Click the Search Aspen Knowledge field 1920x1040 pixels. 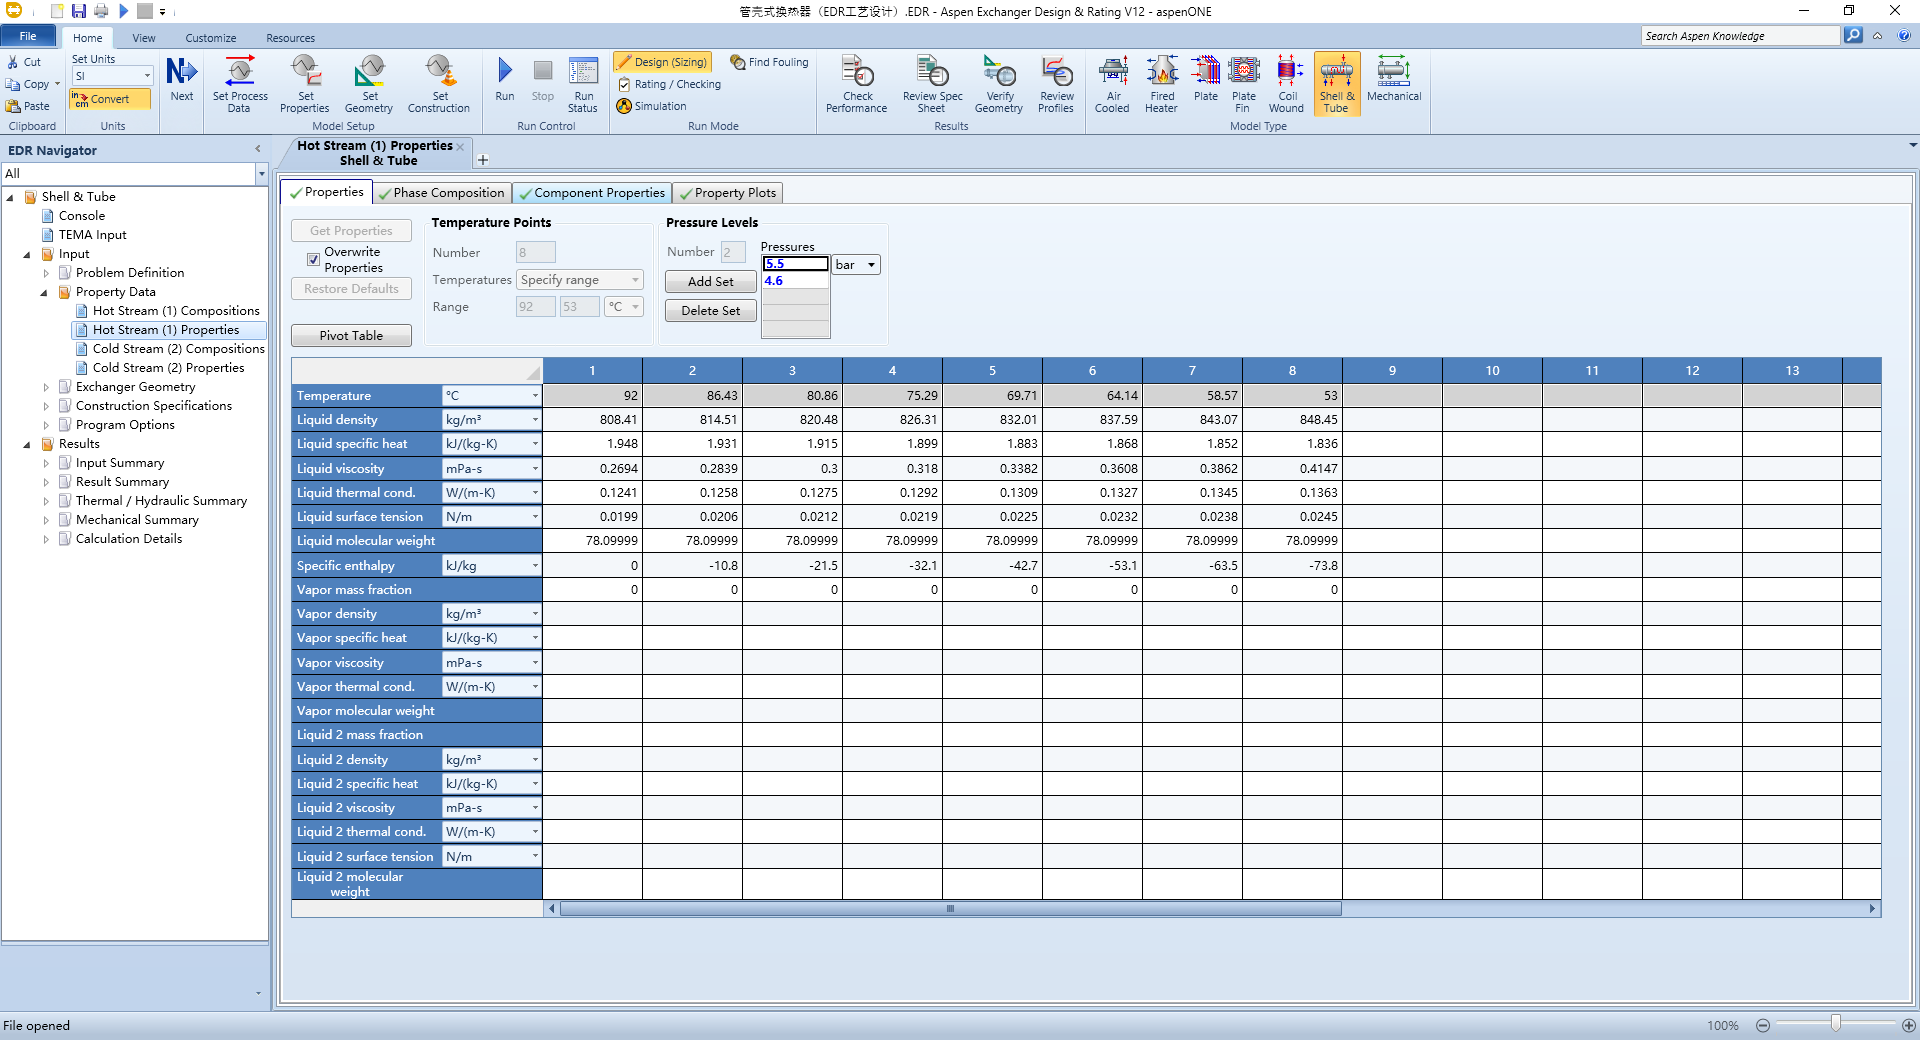pos(1740,36)
